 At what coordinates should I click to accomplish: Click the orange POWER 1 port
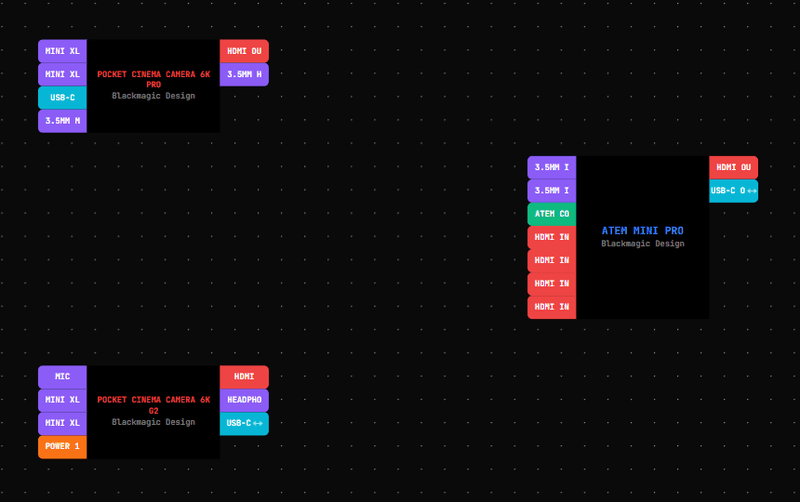point(62,447)
